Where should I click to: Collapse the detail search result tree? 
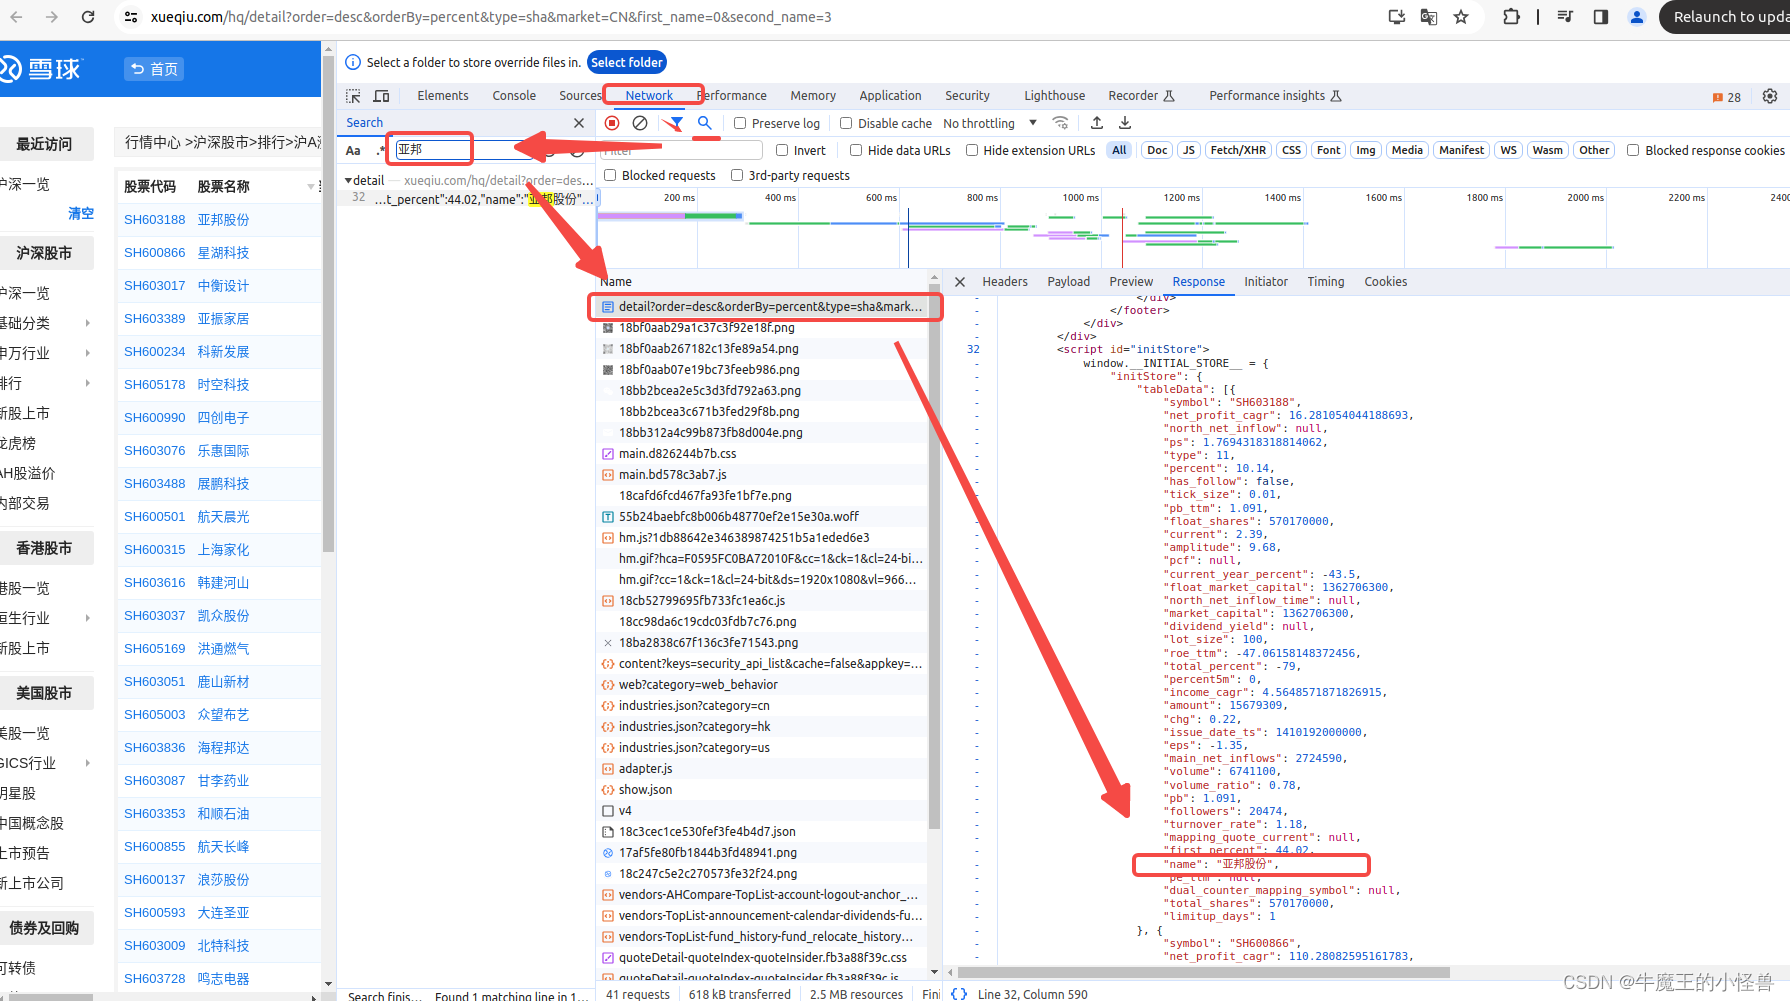pos(348,181)
